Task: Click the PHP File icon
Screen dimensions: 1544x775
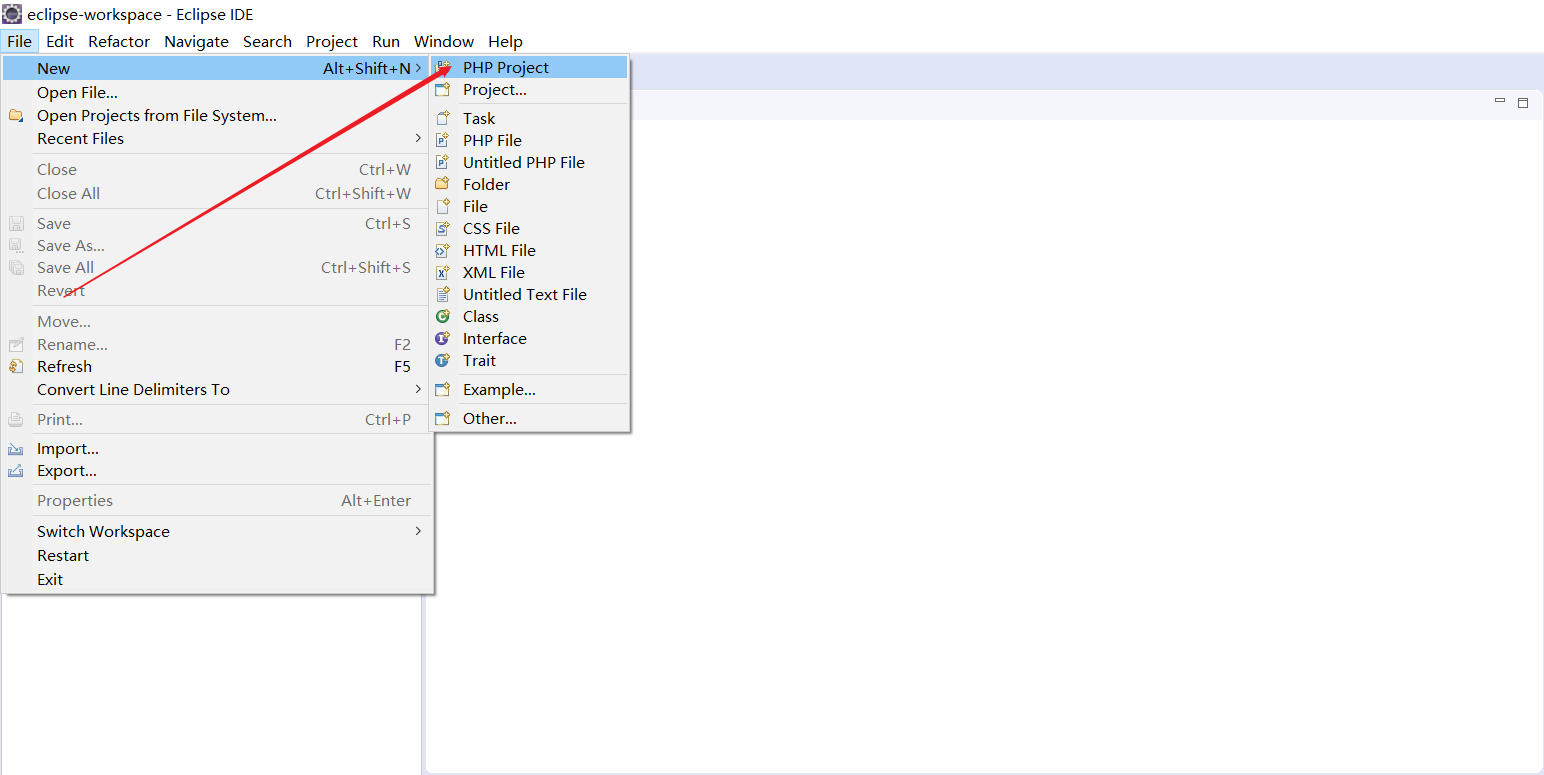Action: pyautogui.click(x=443, y=140)
